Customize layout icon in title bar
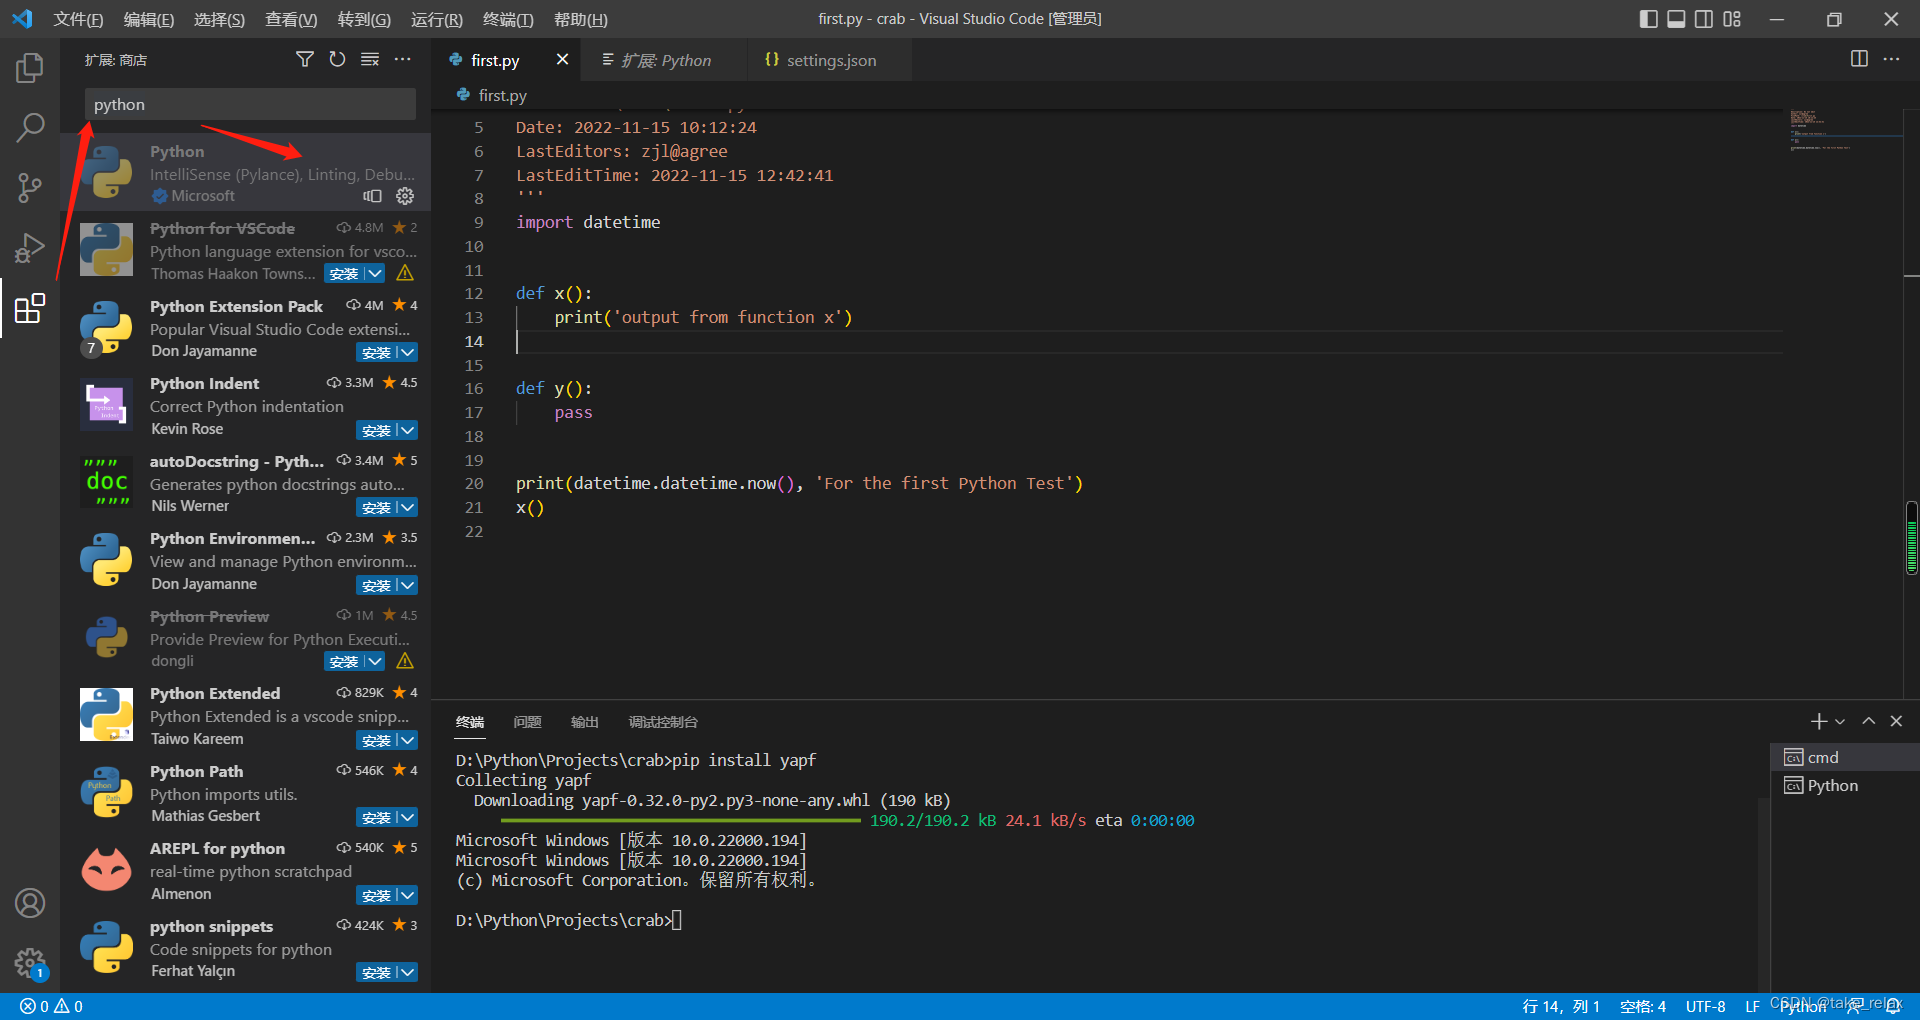 [1732, 19]
